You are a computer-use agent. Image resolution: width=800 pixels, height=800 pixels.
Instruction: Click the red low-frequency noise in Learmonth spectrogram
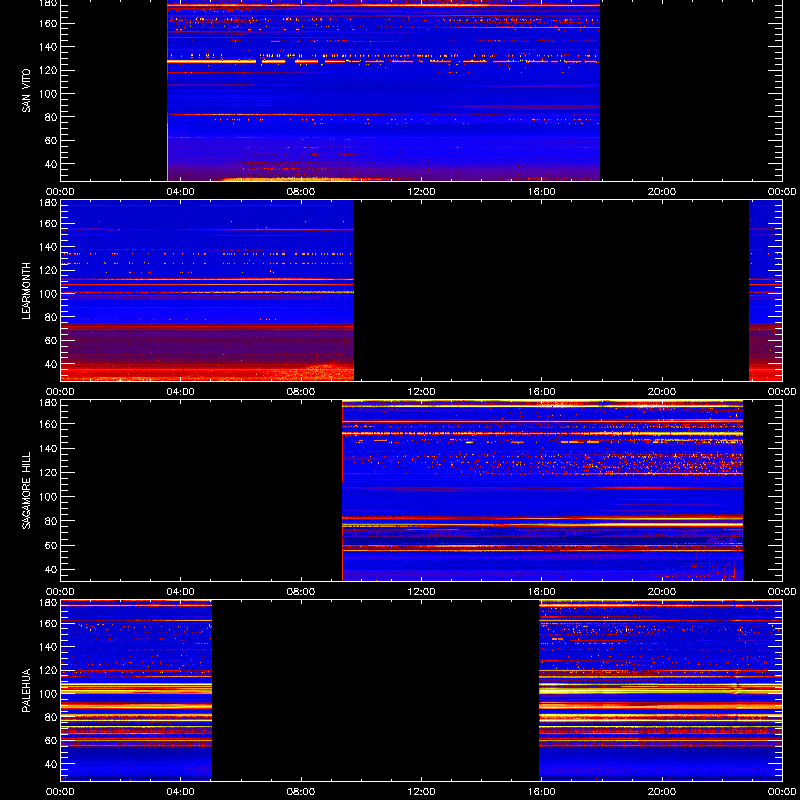tap(207, 372)
